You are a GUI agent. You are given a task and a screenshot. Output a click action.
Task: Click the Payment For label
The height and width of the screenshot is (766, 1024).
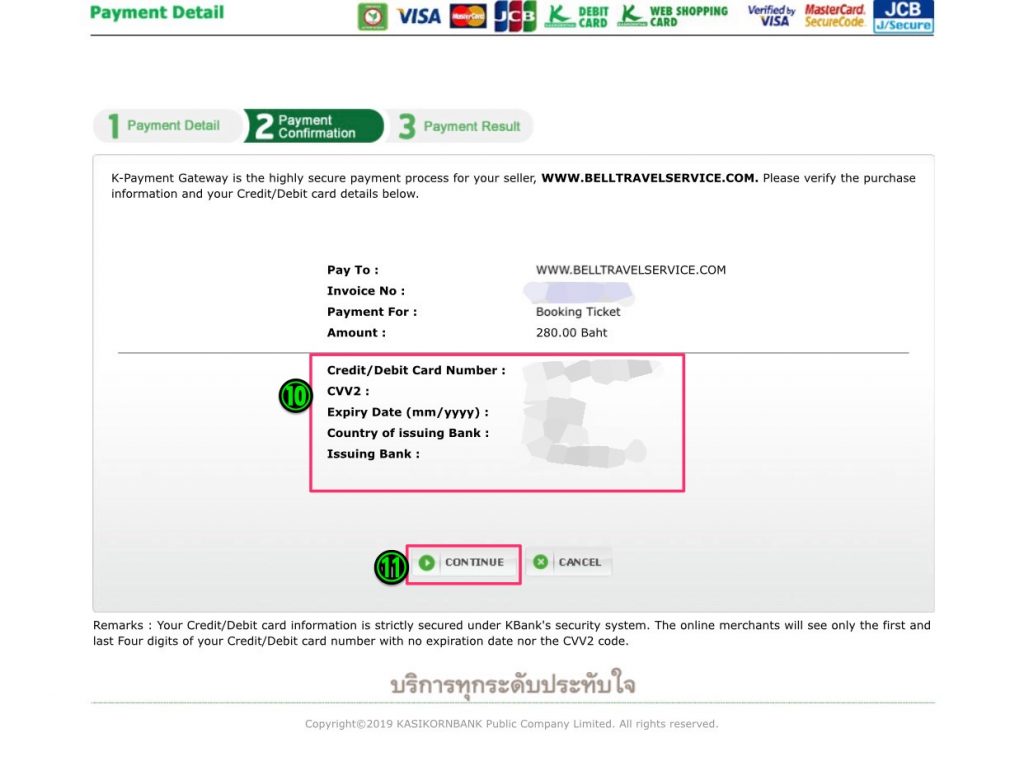pos(372,311)
